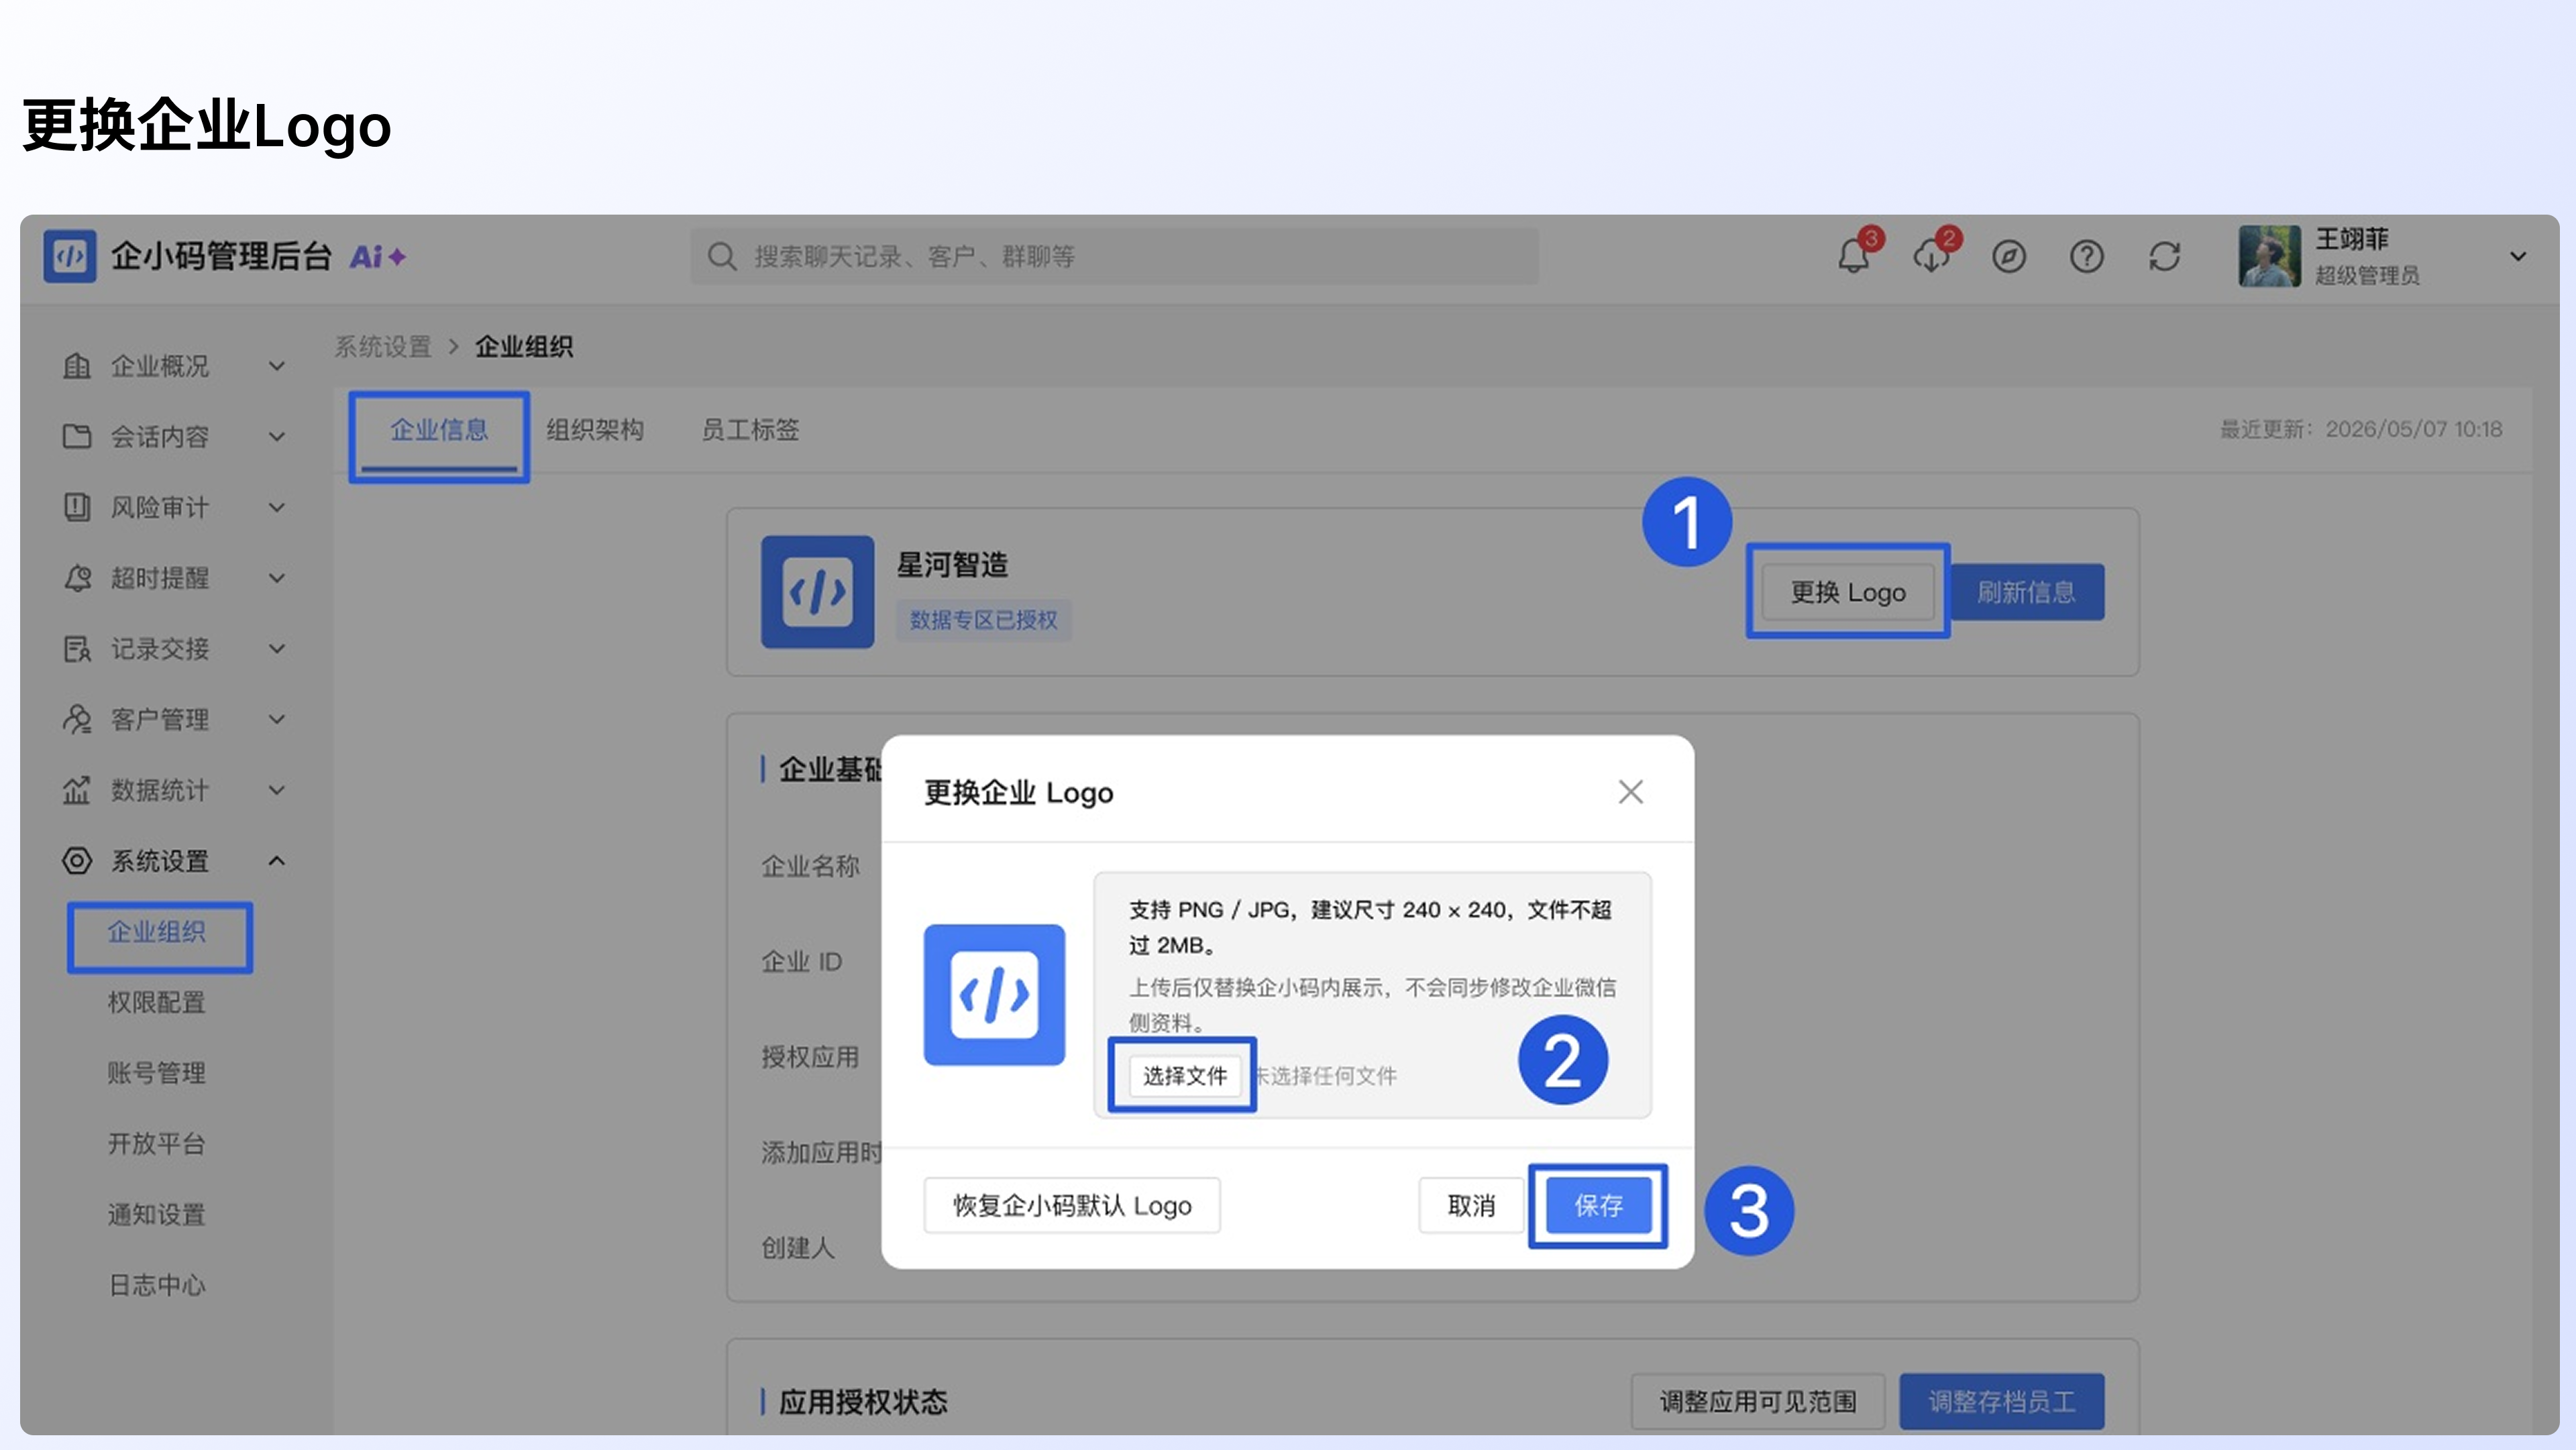Viewport: 2576px width, 1450px height.
Task: Click 选择文件 to pick a logo
Action: pos(1184,1076)
